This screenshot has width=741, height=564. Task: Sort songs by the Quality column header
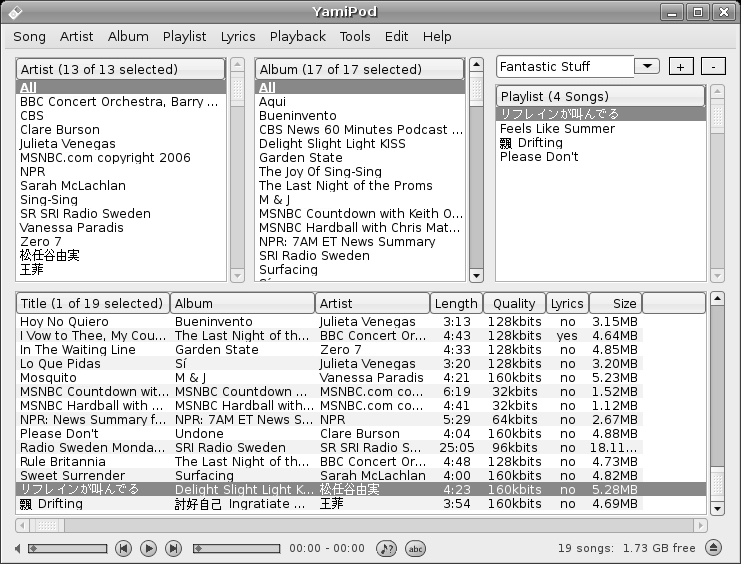514,303
